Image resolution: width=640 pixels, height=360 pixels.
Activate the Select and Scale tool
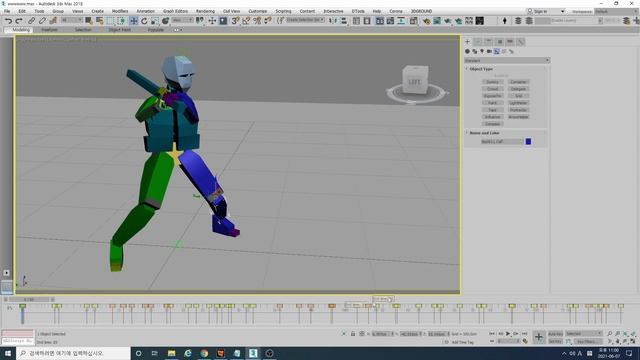pyautogui.click(x=155, y=21)
